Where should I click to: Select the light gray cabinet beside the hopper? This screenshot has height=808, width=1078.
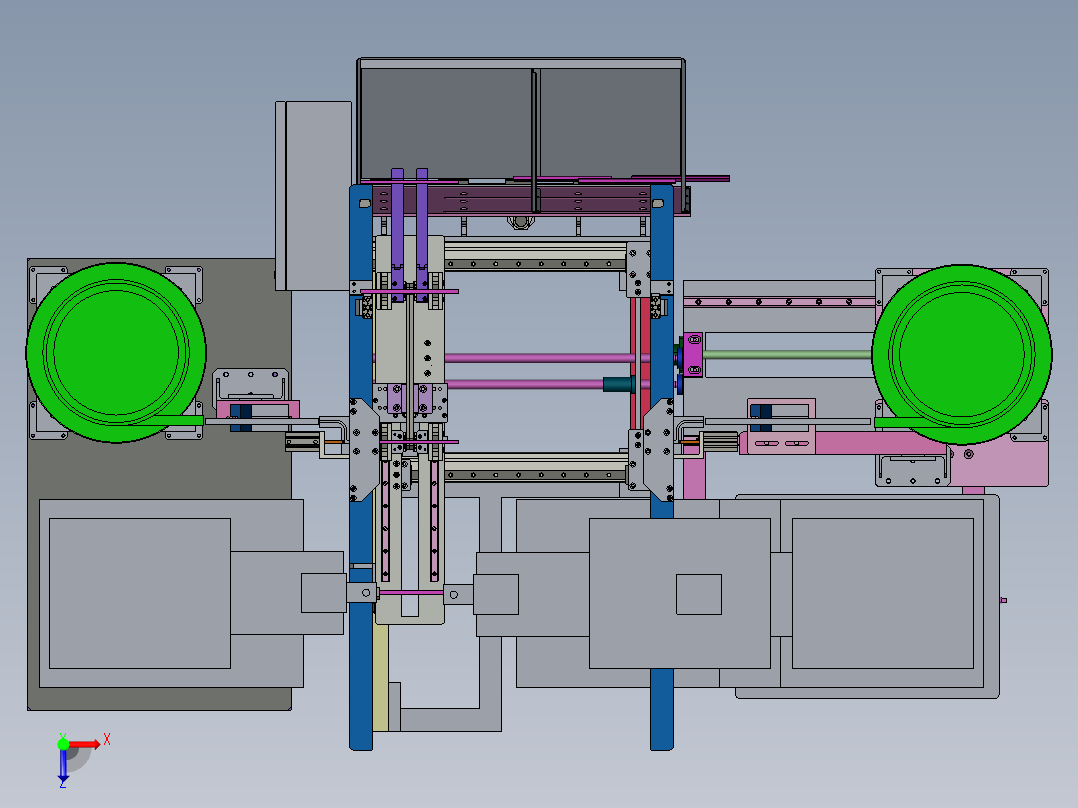tap(314, 196)
